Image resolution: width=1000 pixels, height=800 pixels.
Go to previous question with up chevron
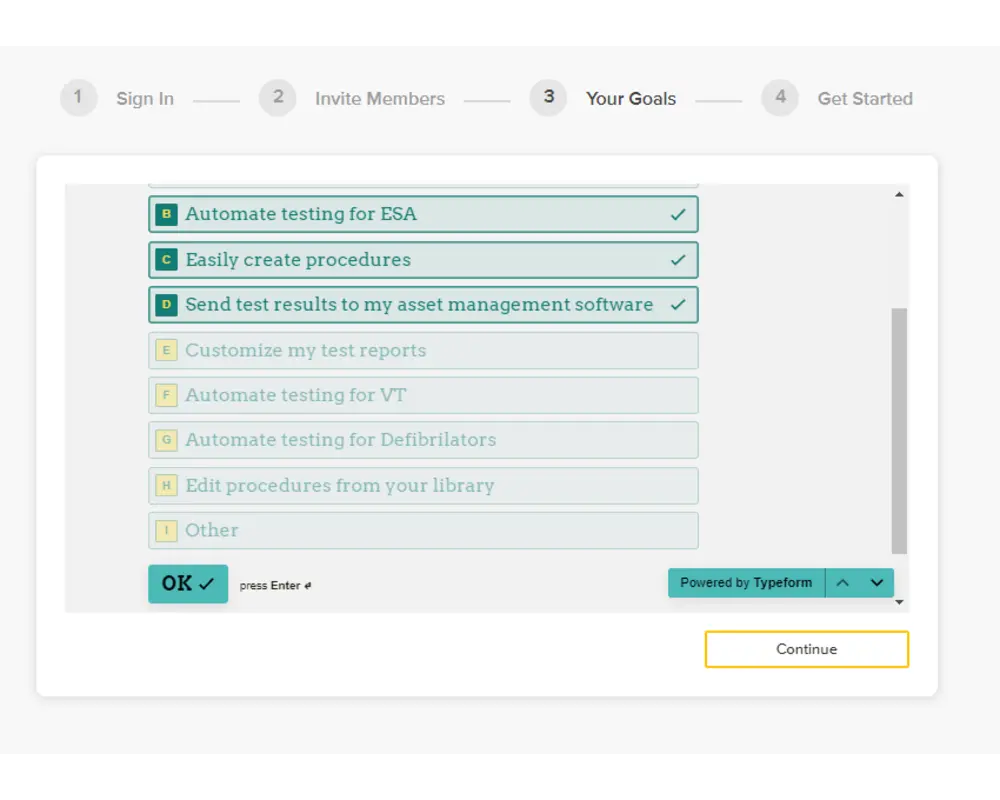pos(842,583)
